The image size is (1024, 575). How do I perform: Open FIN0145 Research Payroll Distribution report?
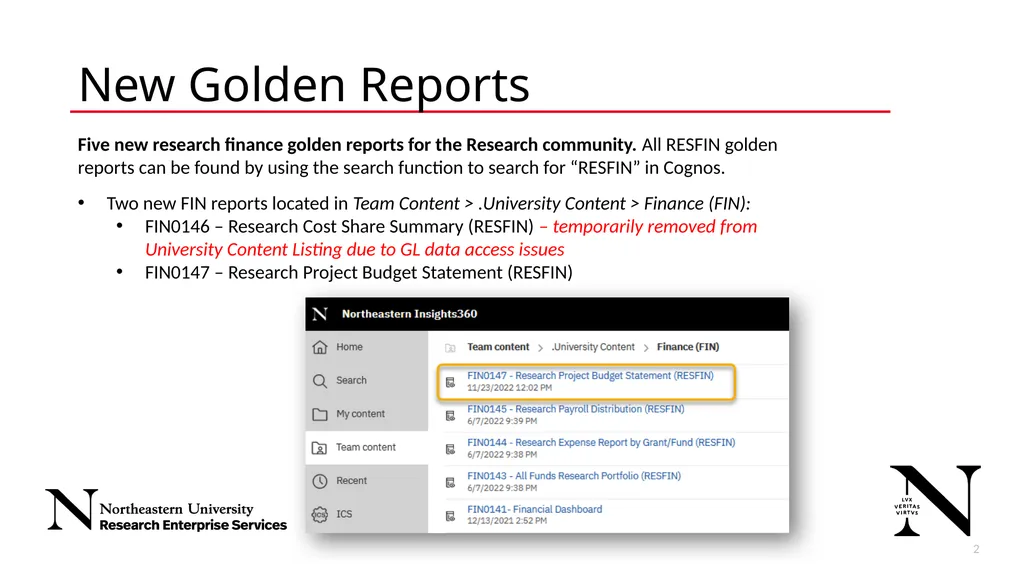575,409
